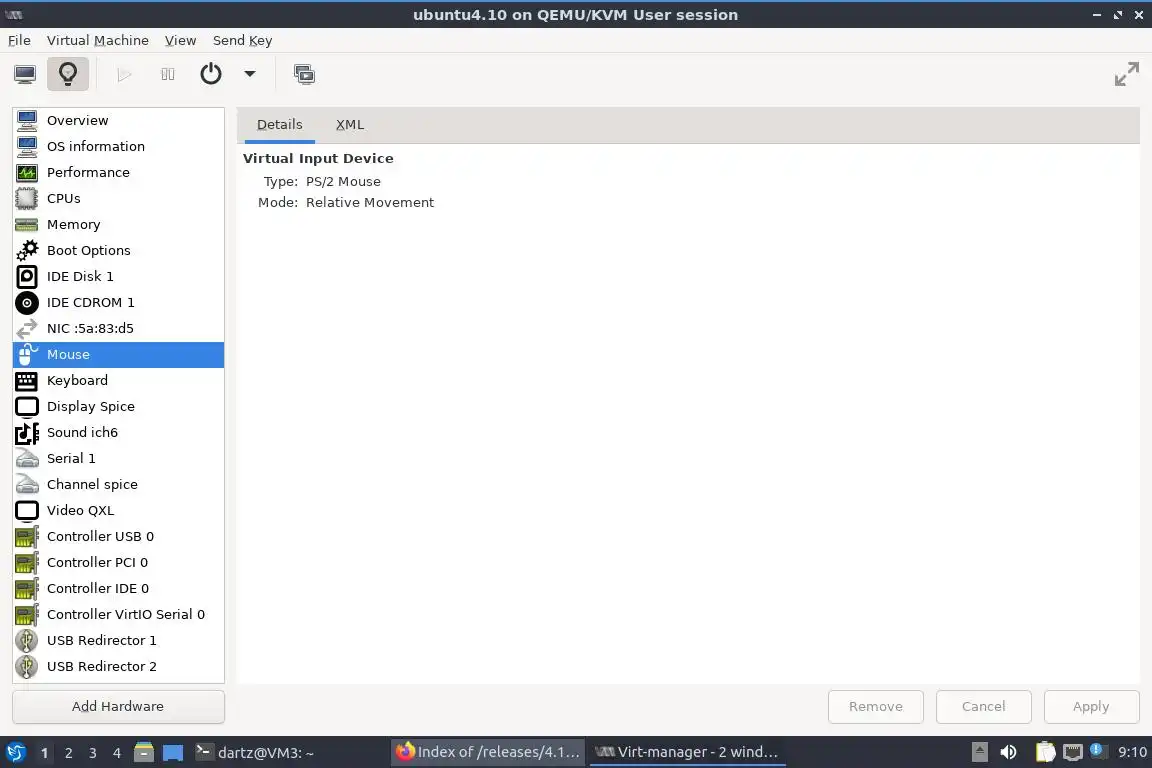Open the File menu
The image size is (1152, 768).
point(19,40)
